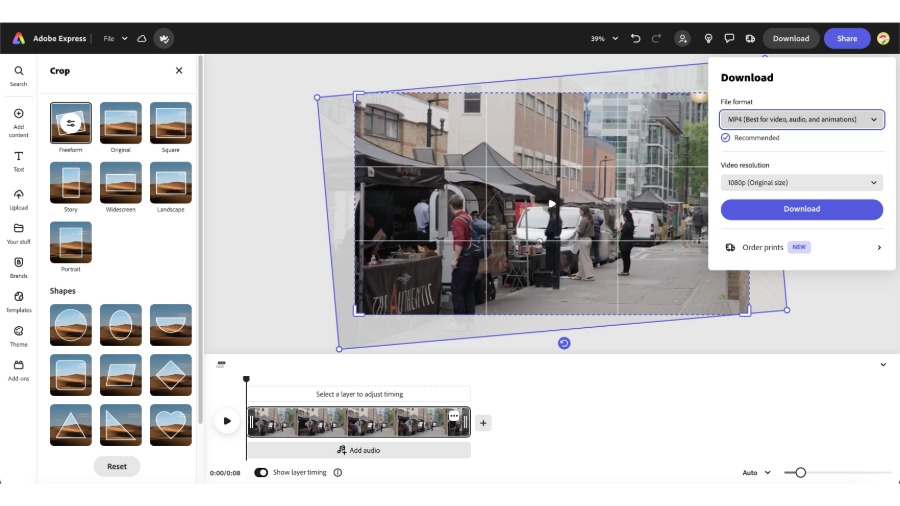Select the Portrait crop option

(x=71, y=242)
